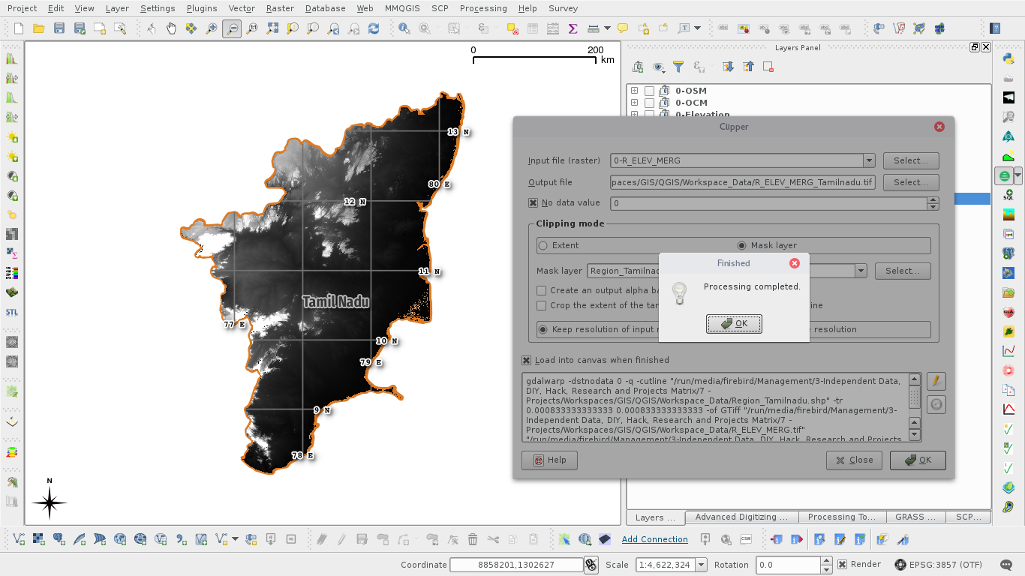Click Select button for Input file

coord(911,161)
